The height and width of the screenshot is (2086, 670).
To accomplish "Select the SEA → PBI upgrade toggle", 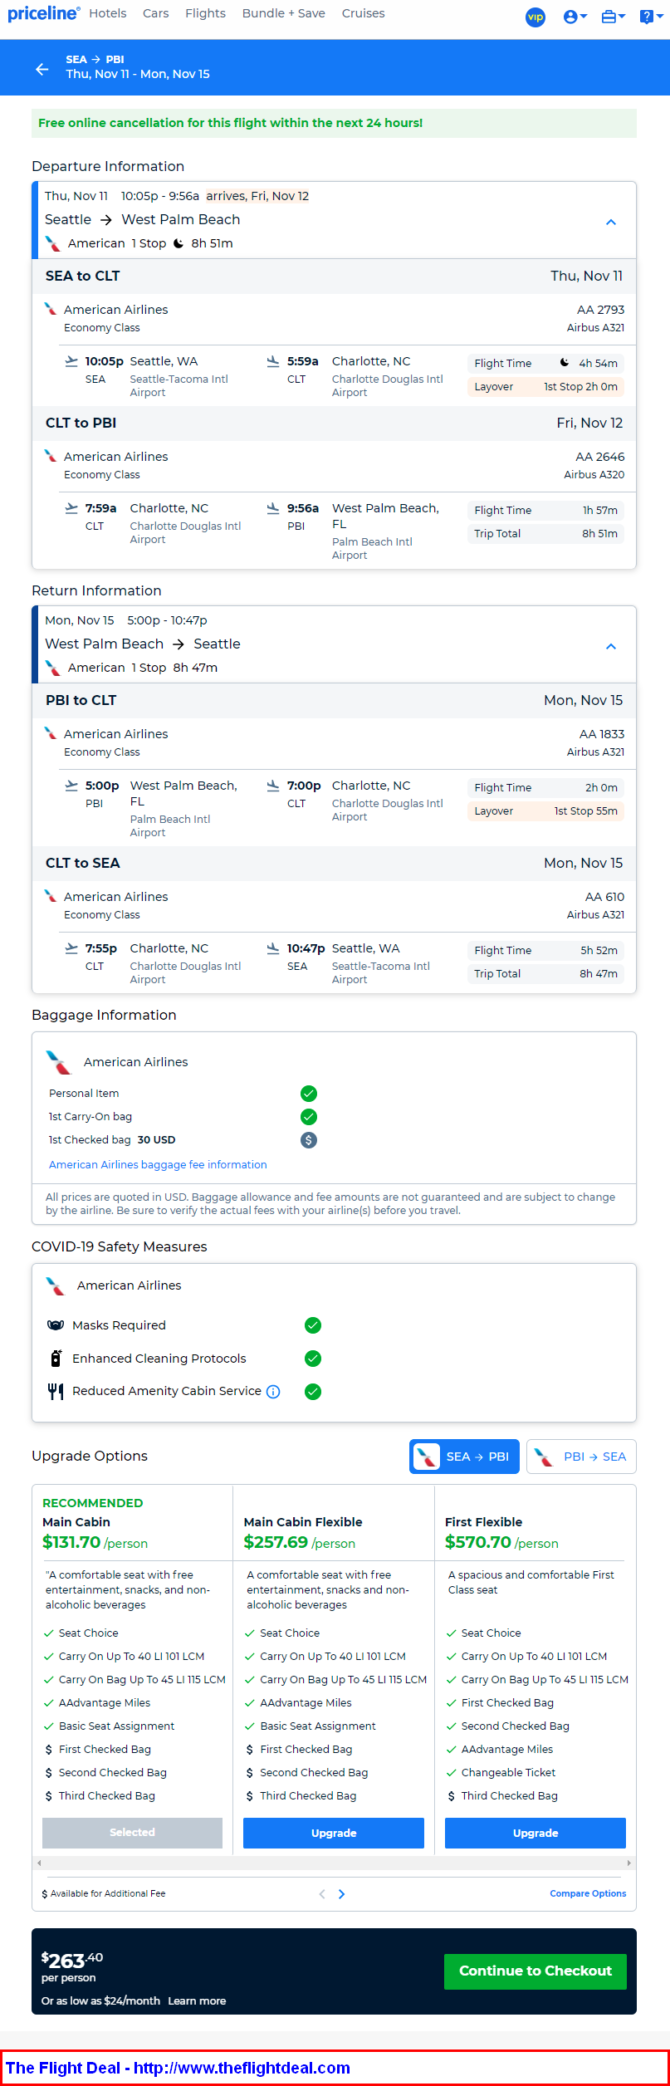I will point(464,1457).
